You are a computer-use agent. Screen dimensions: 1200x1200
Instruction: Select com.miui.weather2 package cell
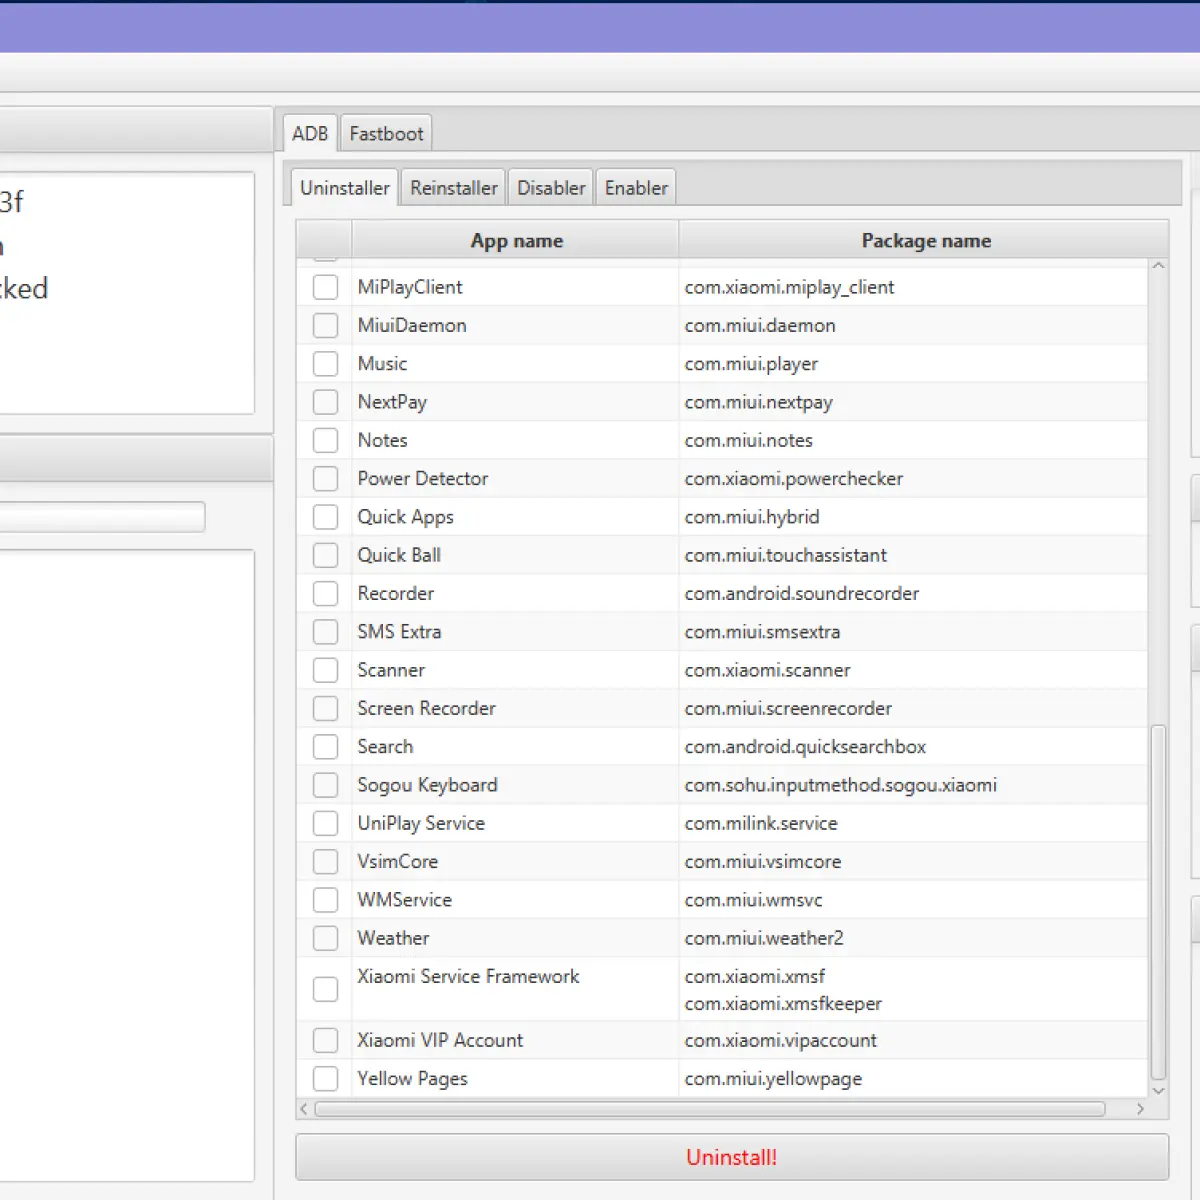click(913, 939)
